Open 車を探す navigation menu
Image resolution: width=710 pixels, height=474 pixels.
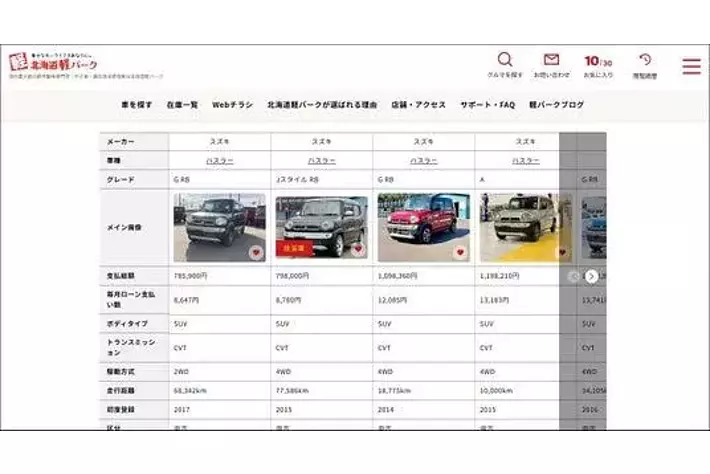(x=138, y=105)
